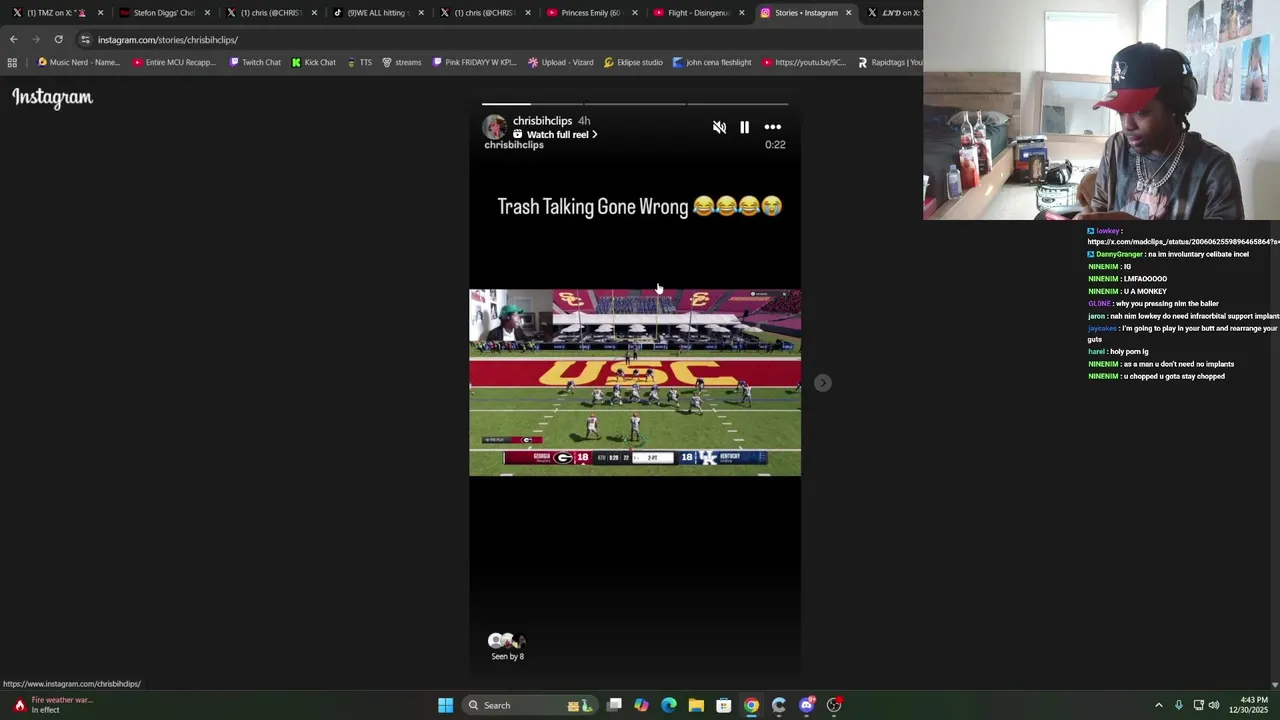
Task: Close the TMZ on X tab
Action: pos(100,13)
